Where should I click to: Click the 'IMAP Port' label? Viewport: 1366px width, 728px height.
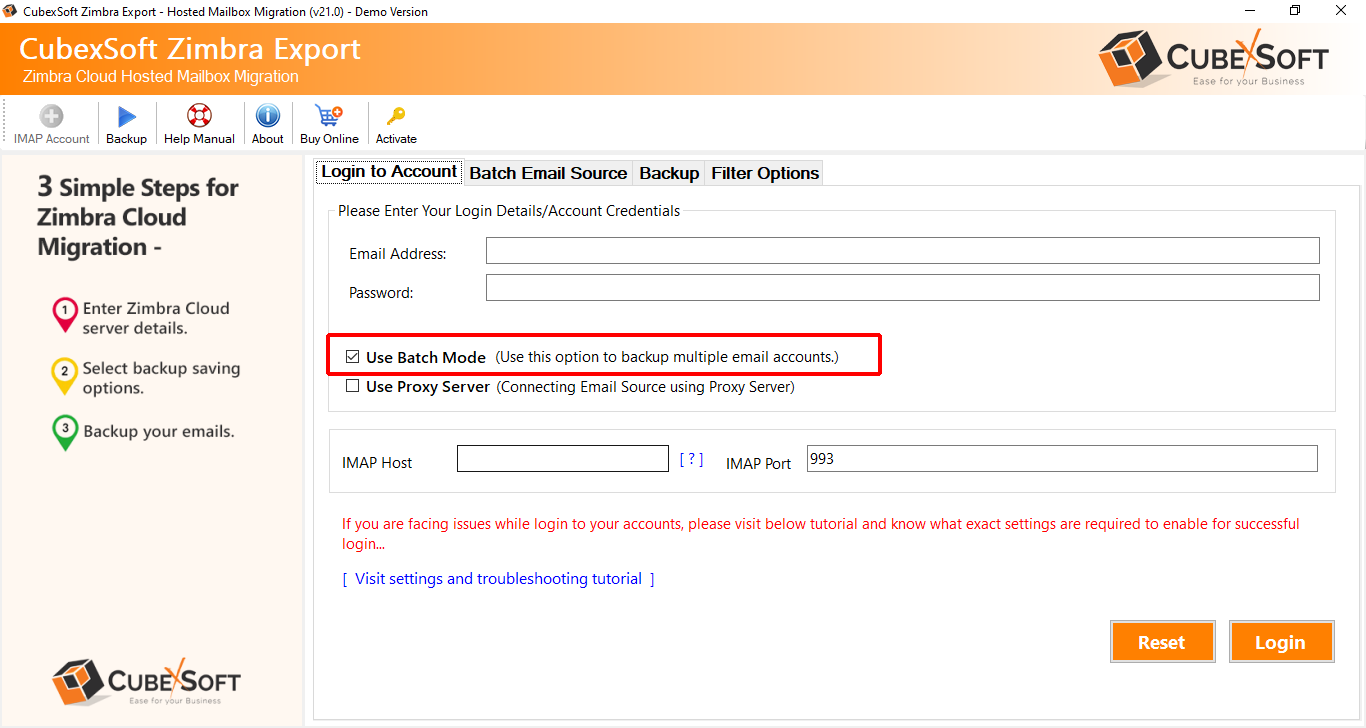[x=759, y=463]
